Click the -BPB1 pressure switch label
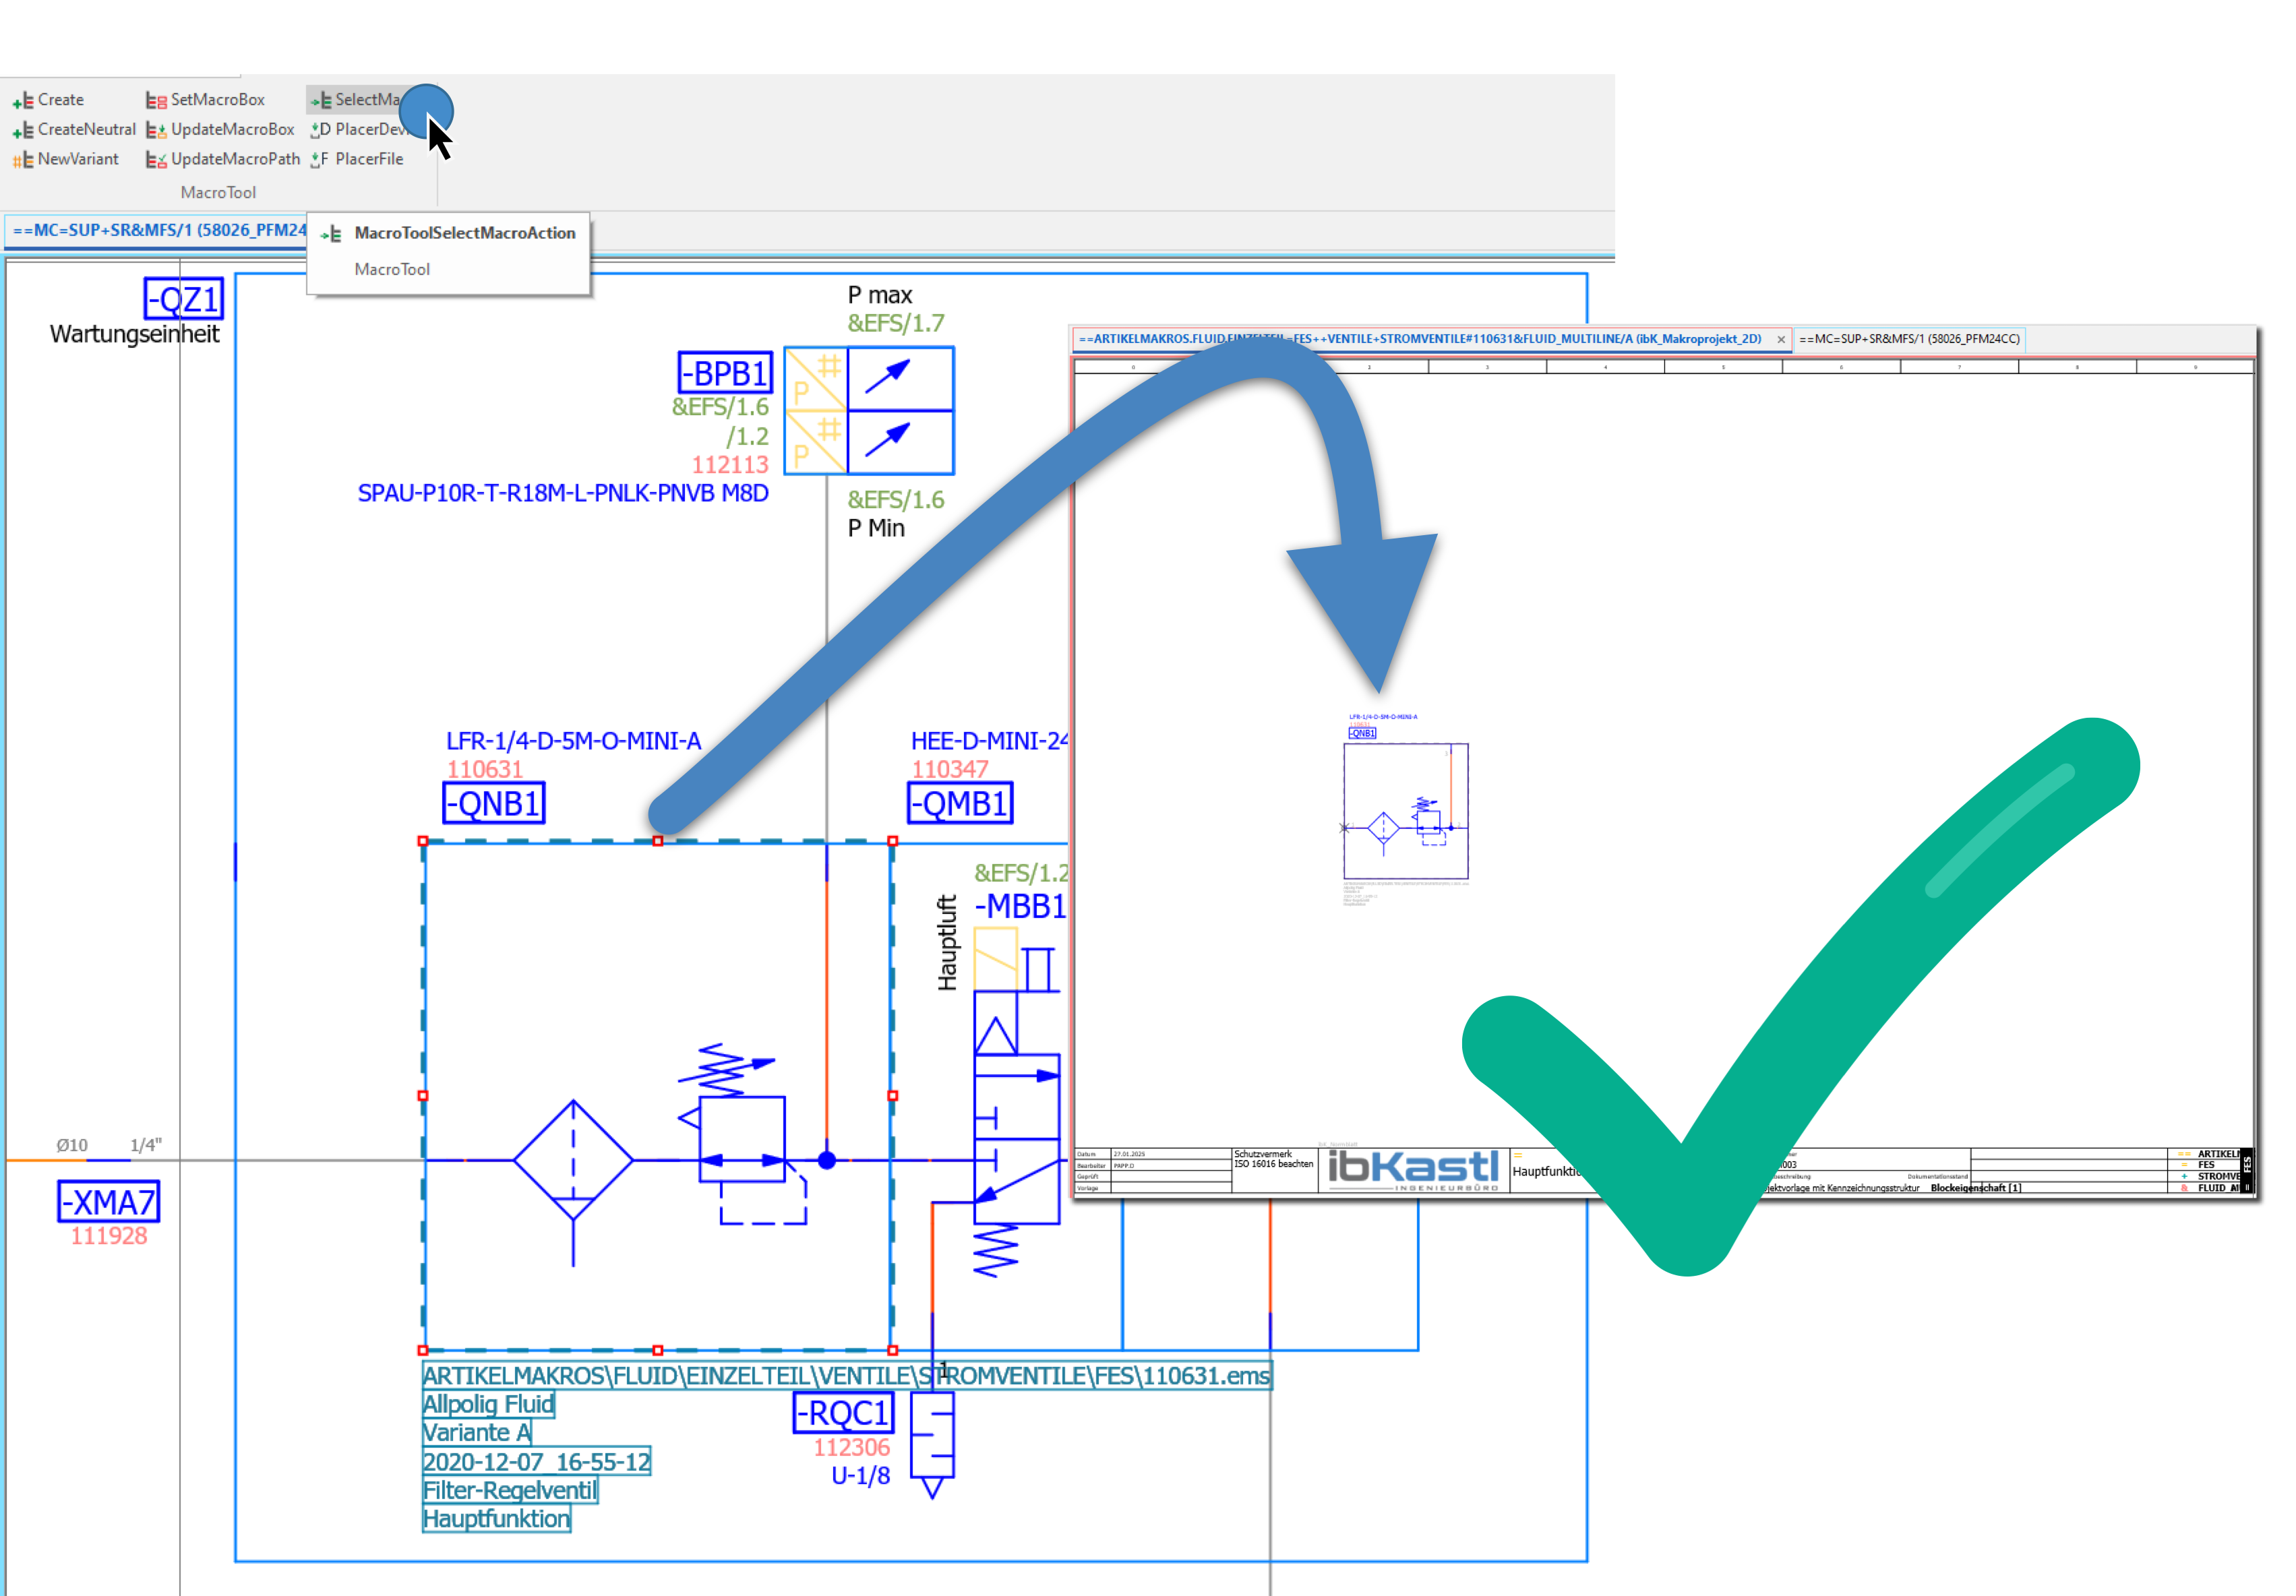Image resolution: width=2296 pixels, height=1596 pixels. (x=726, y=373)
